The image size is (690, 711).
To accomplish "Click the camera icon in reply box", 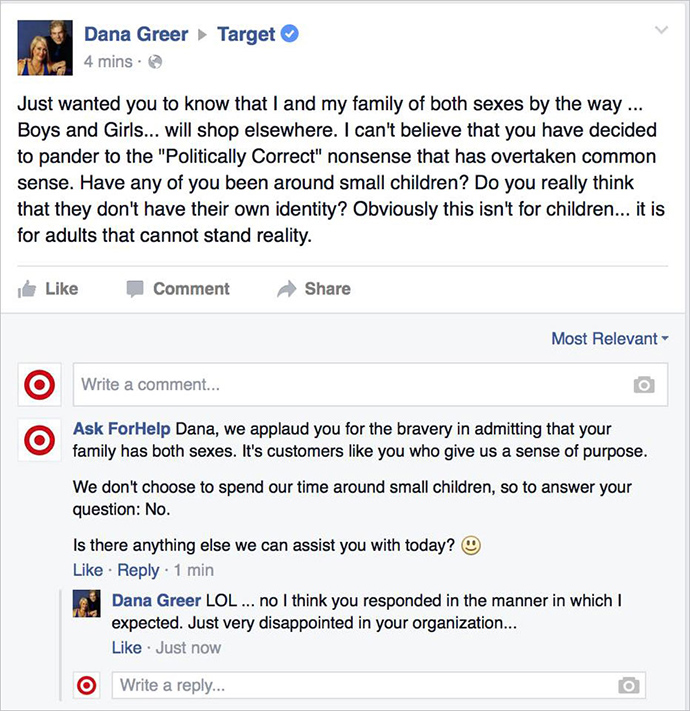I will 628,685.
